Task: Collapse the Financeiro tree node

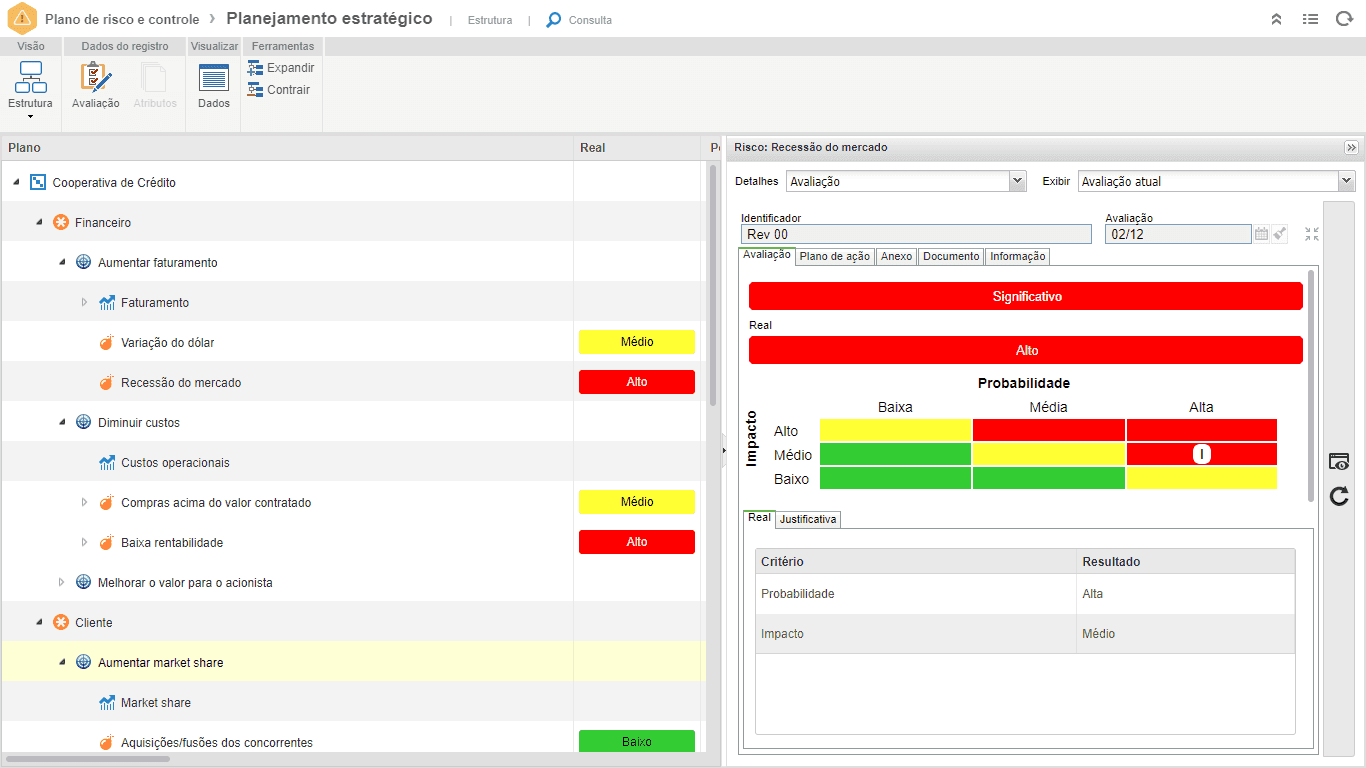Action: click(x=39, y=222)
